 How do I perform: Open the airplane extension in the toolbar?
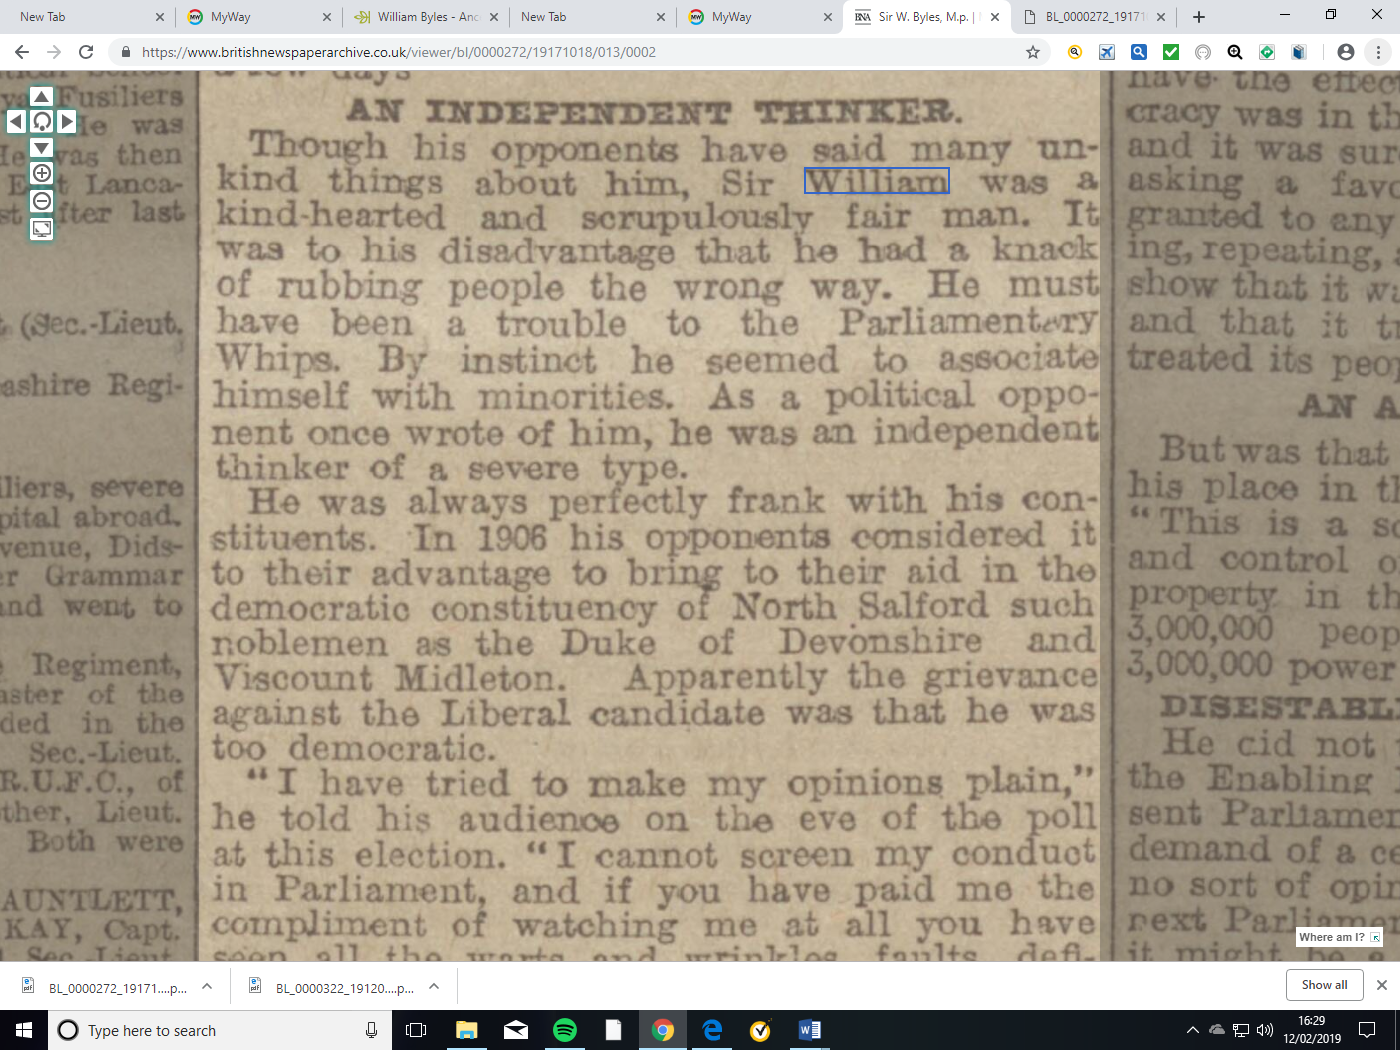coord(1107,52)
